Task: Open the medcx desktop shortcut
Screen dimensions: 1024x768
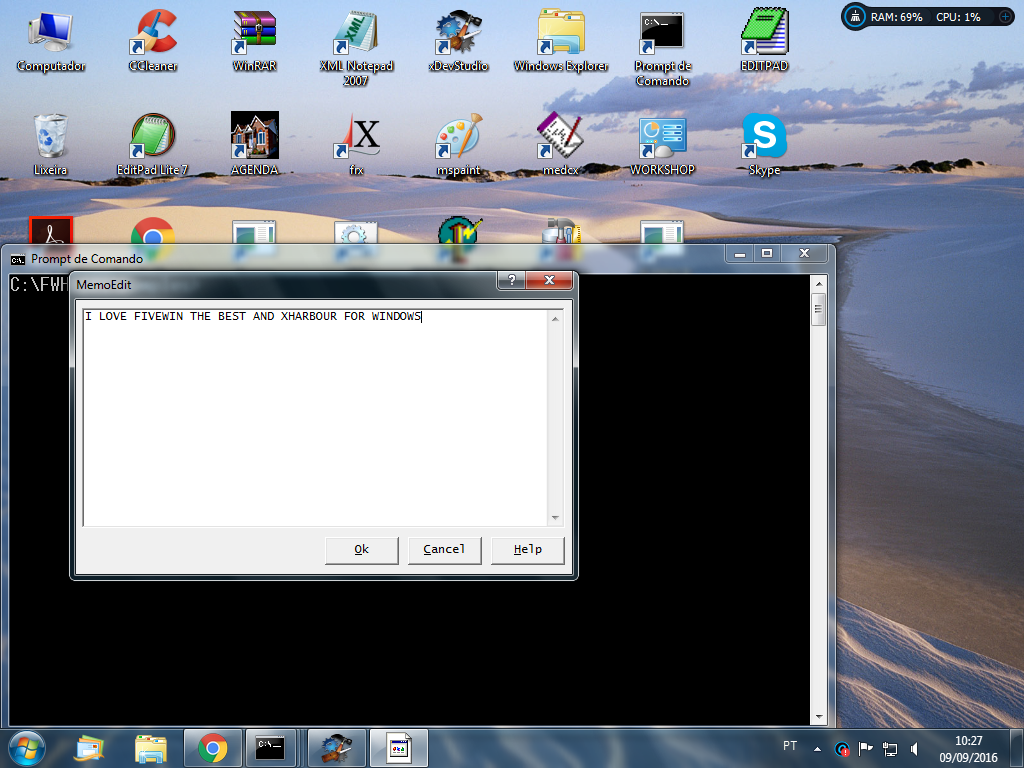Action: (560, 144)
